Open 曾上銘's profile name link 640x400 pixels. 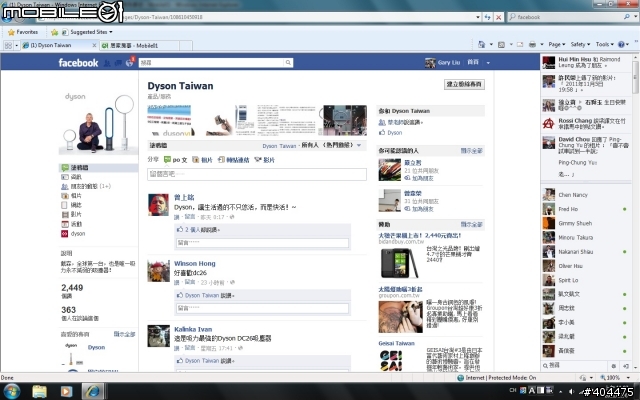click(184, 198)
